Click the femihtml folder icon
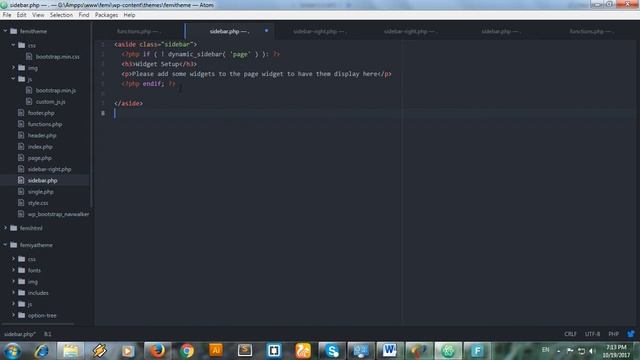 tap(13, 228)
